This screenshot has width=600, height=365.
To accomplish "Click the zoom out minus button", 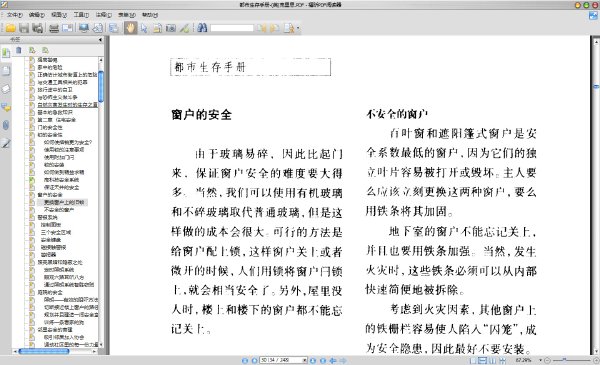I will (548, 360).
